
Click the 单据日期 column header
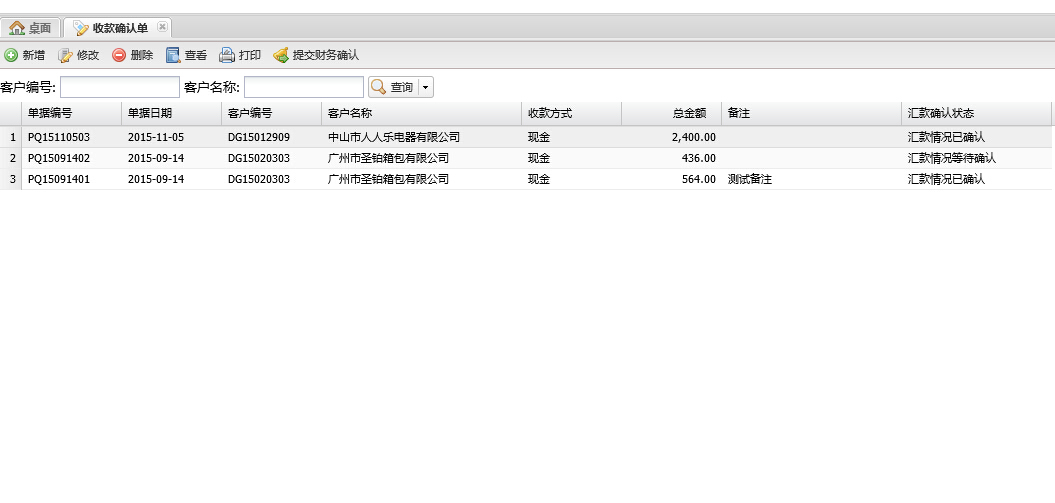tap(170, 113)
